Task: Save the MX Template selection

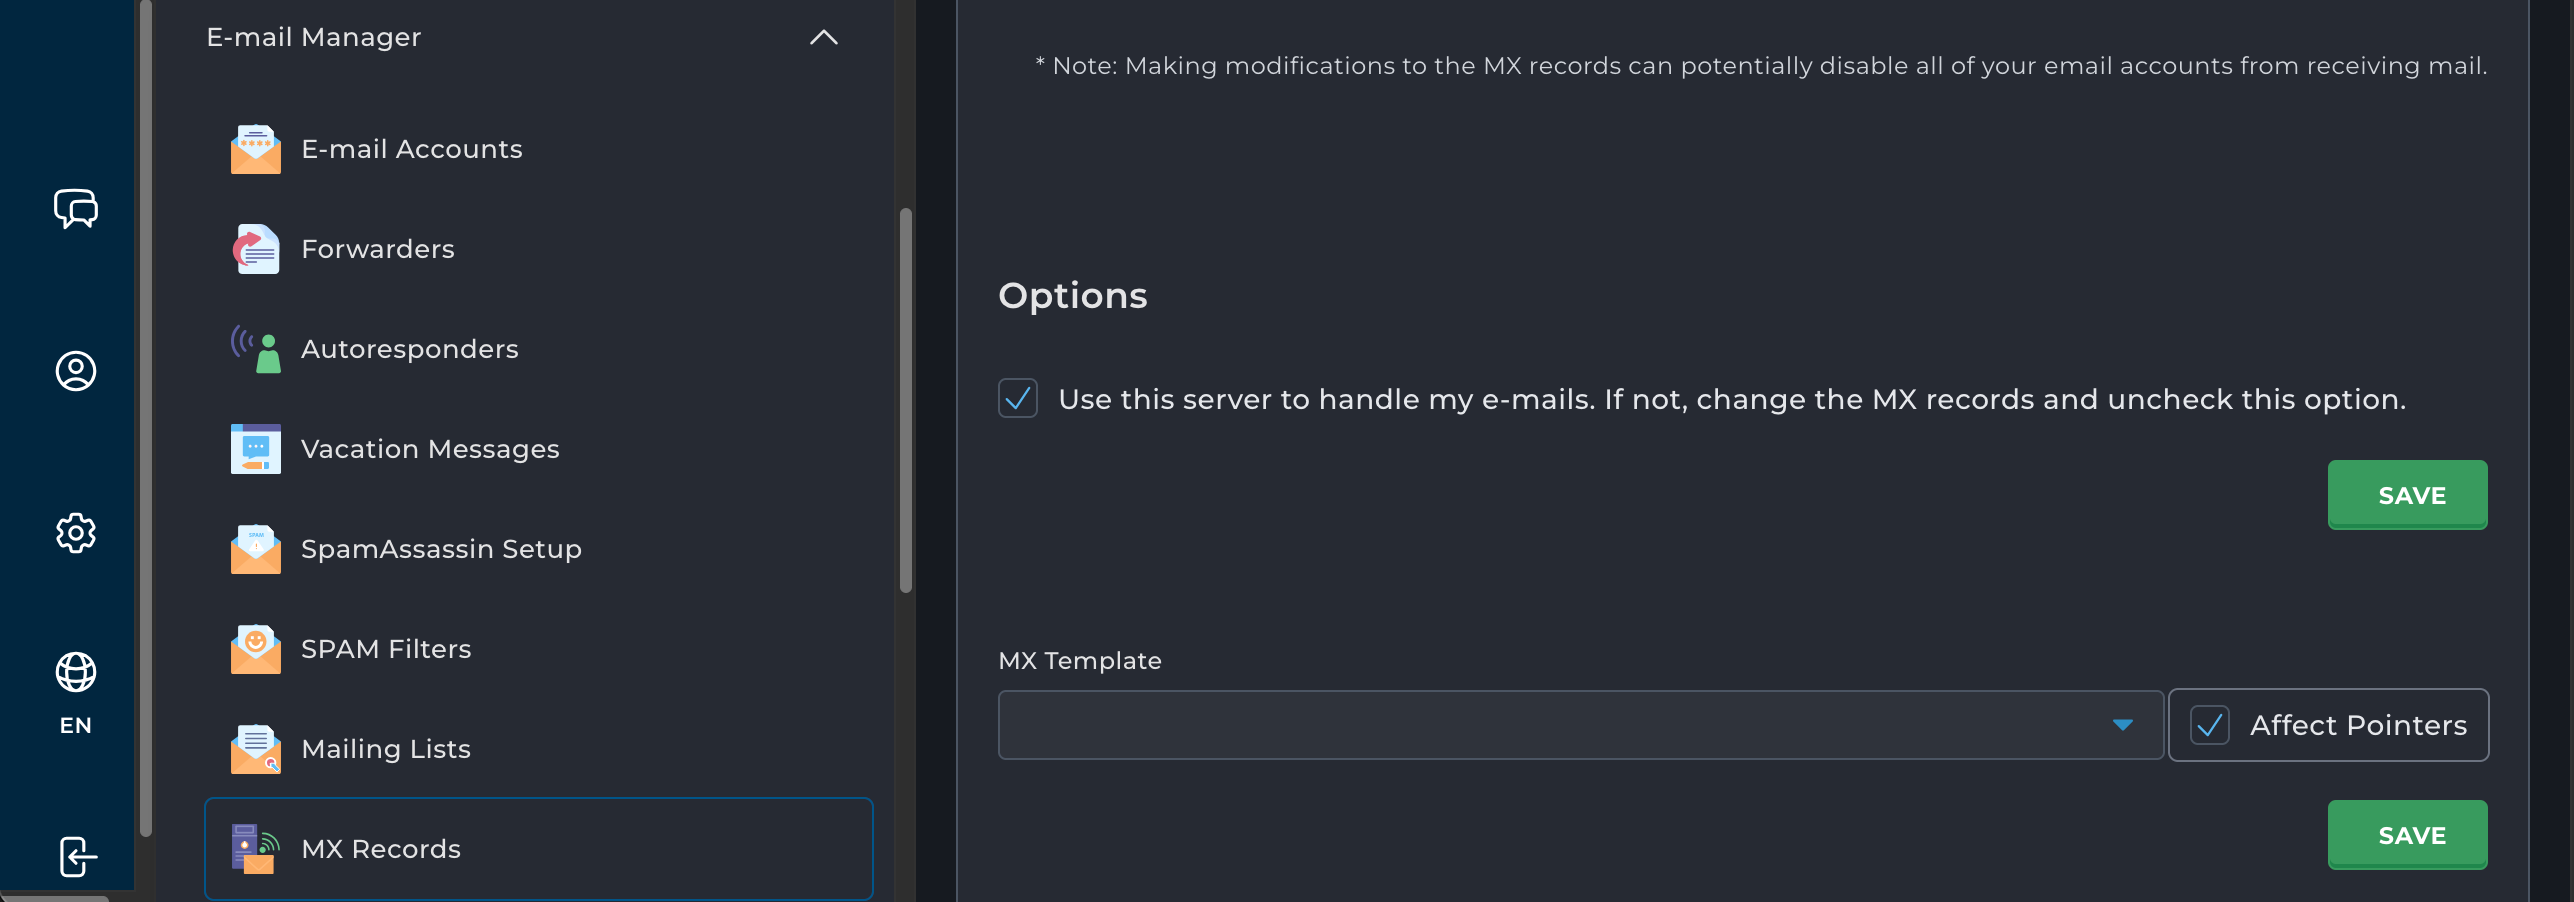Action: click(x=2407, y=835)
